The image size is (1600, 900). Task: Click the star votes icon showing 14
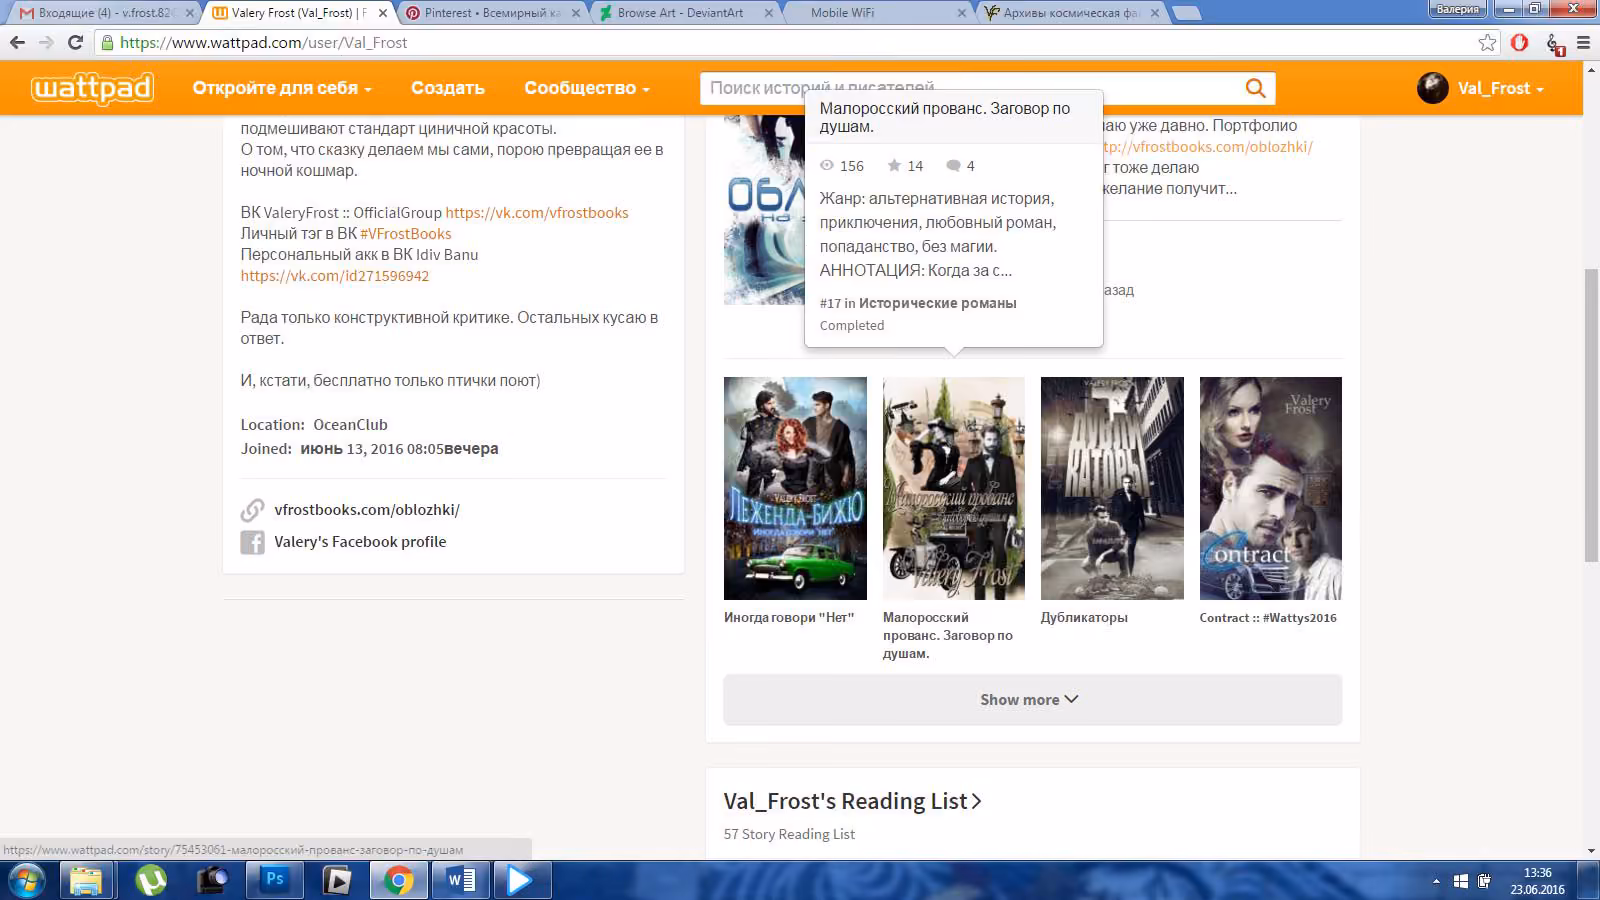(x=894, y=166)
